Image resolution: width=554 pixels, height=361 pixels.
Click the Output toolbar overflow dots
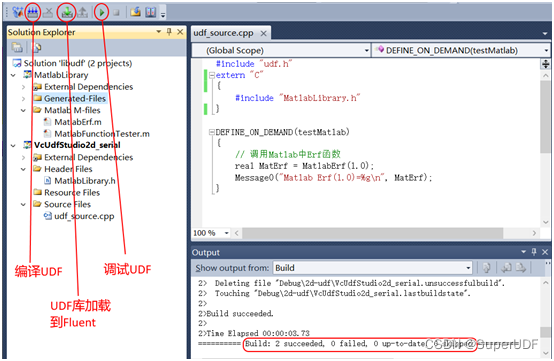547,263
